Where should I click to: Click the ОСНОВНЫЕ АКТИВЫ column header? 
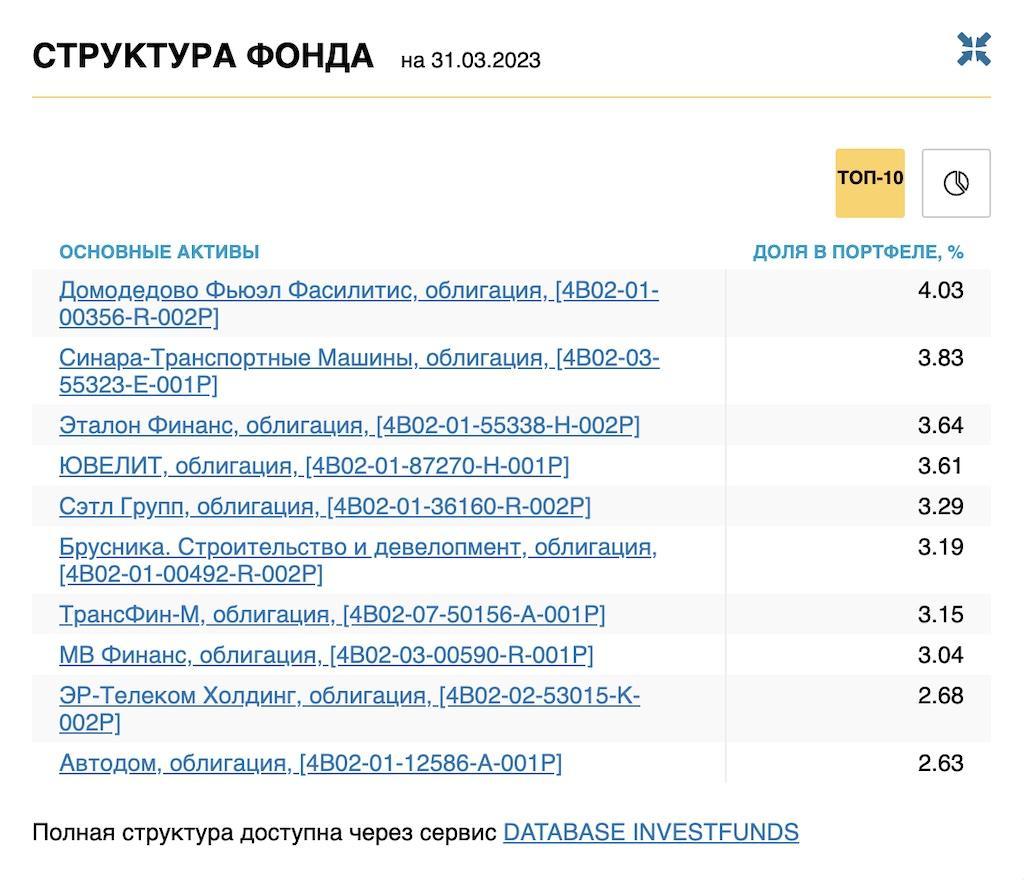[x=159, y=252]
